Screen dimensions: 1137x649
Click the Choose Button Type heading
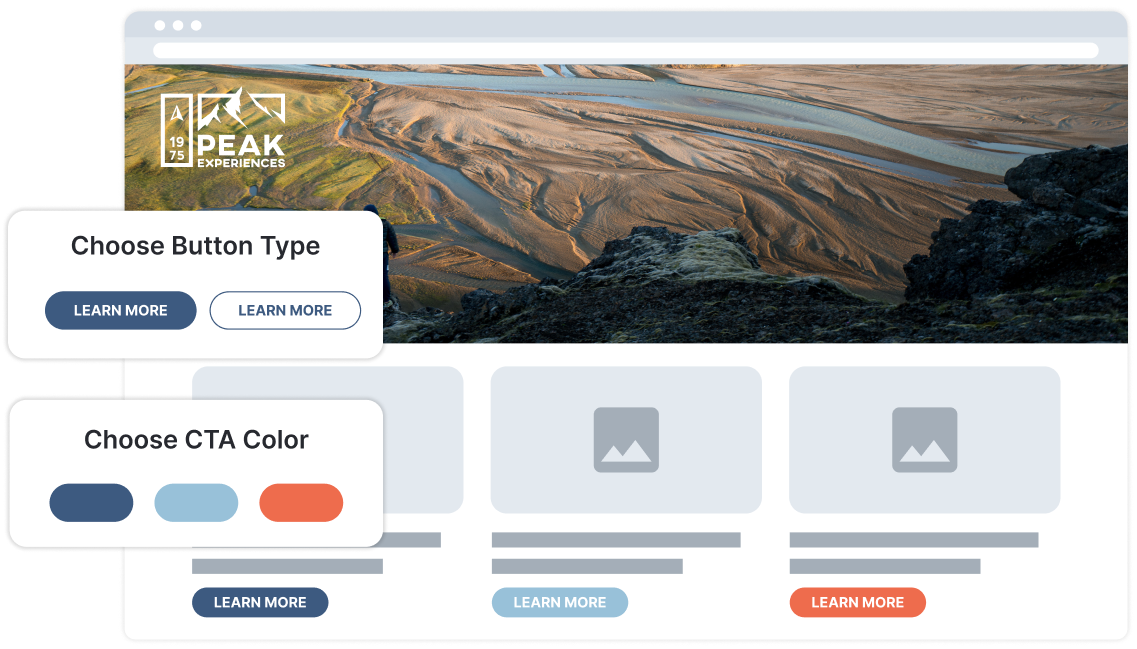tap(195, 247)
